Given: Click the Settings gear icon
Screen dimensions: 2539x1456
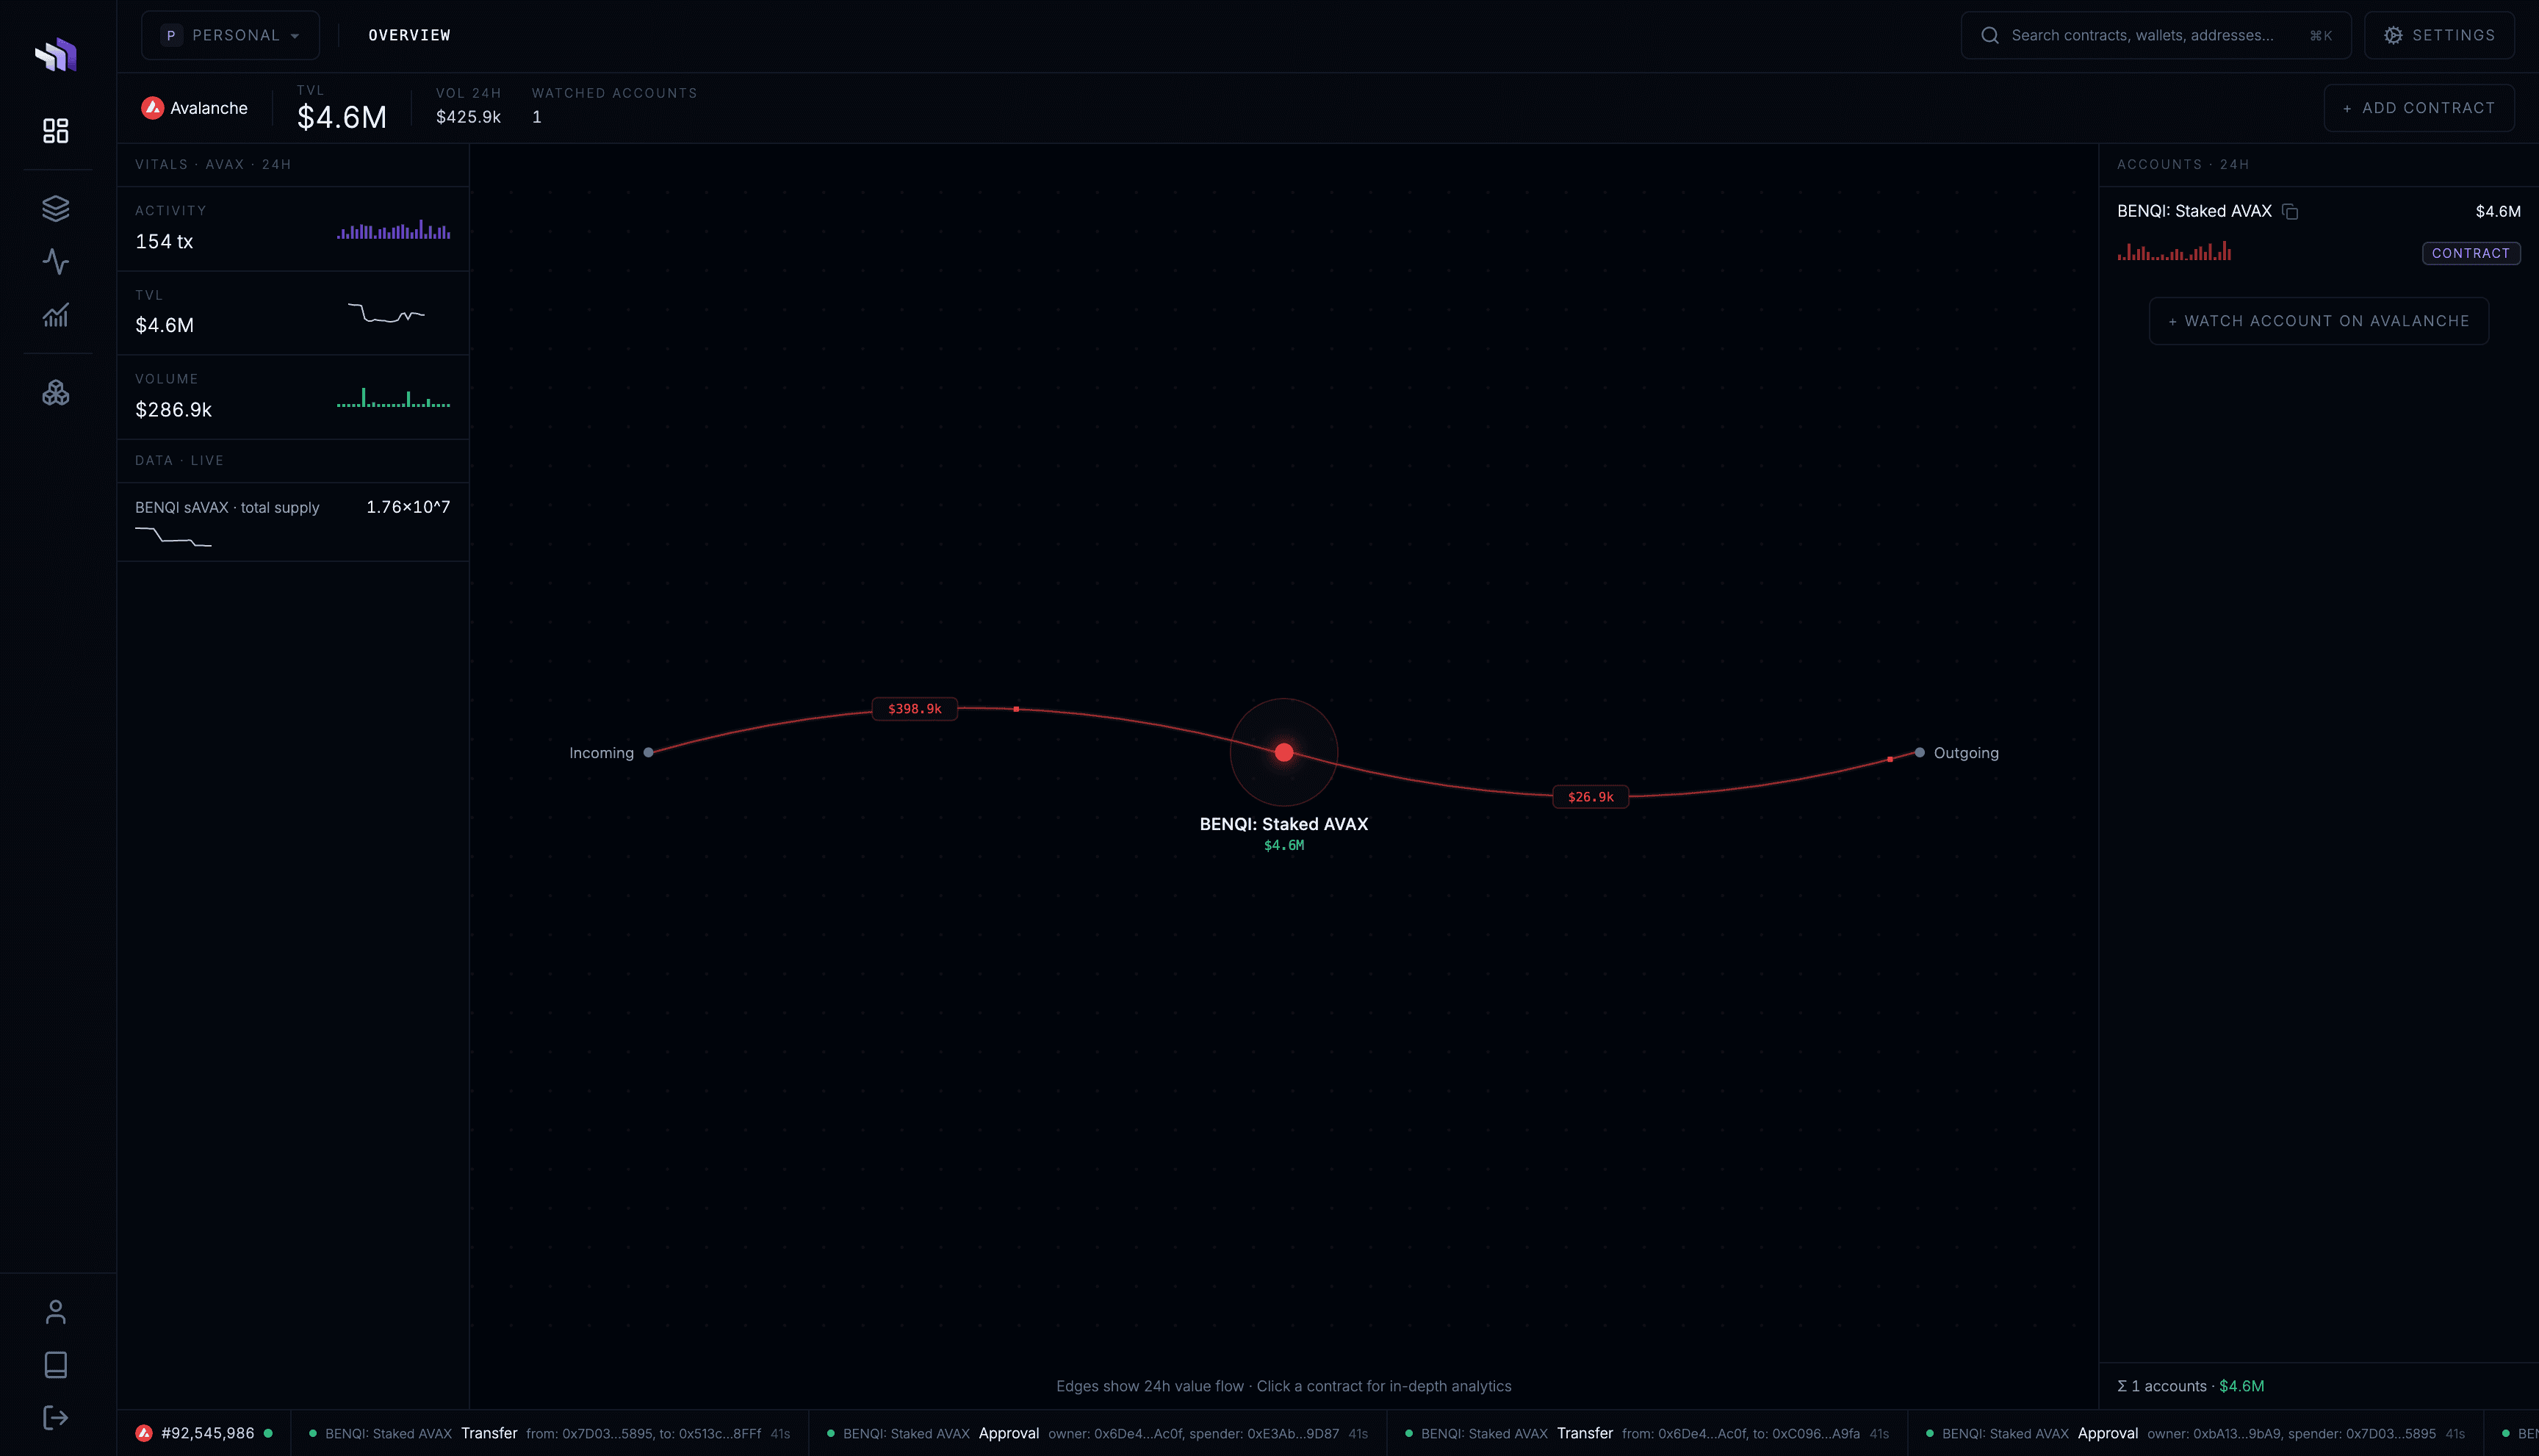Looking at the screenshot, I should pyautogui.click(x=2393, y=35).
